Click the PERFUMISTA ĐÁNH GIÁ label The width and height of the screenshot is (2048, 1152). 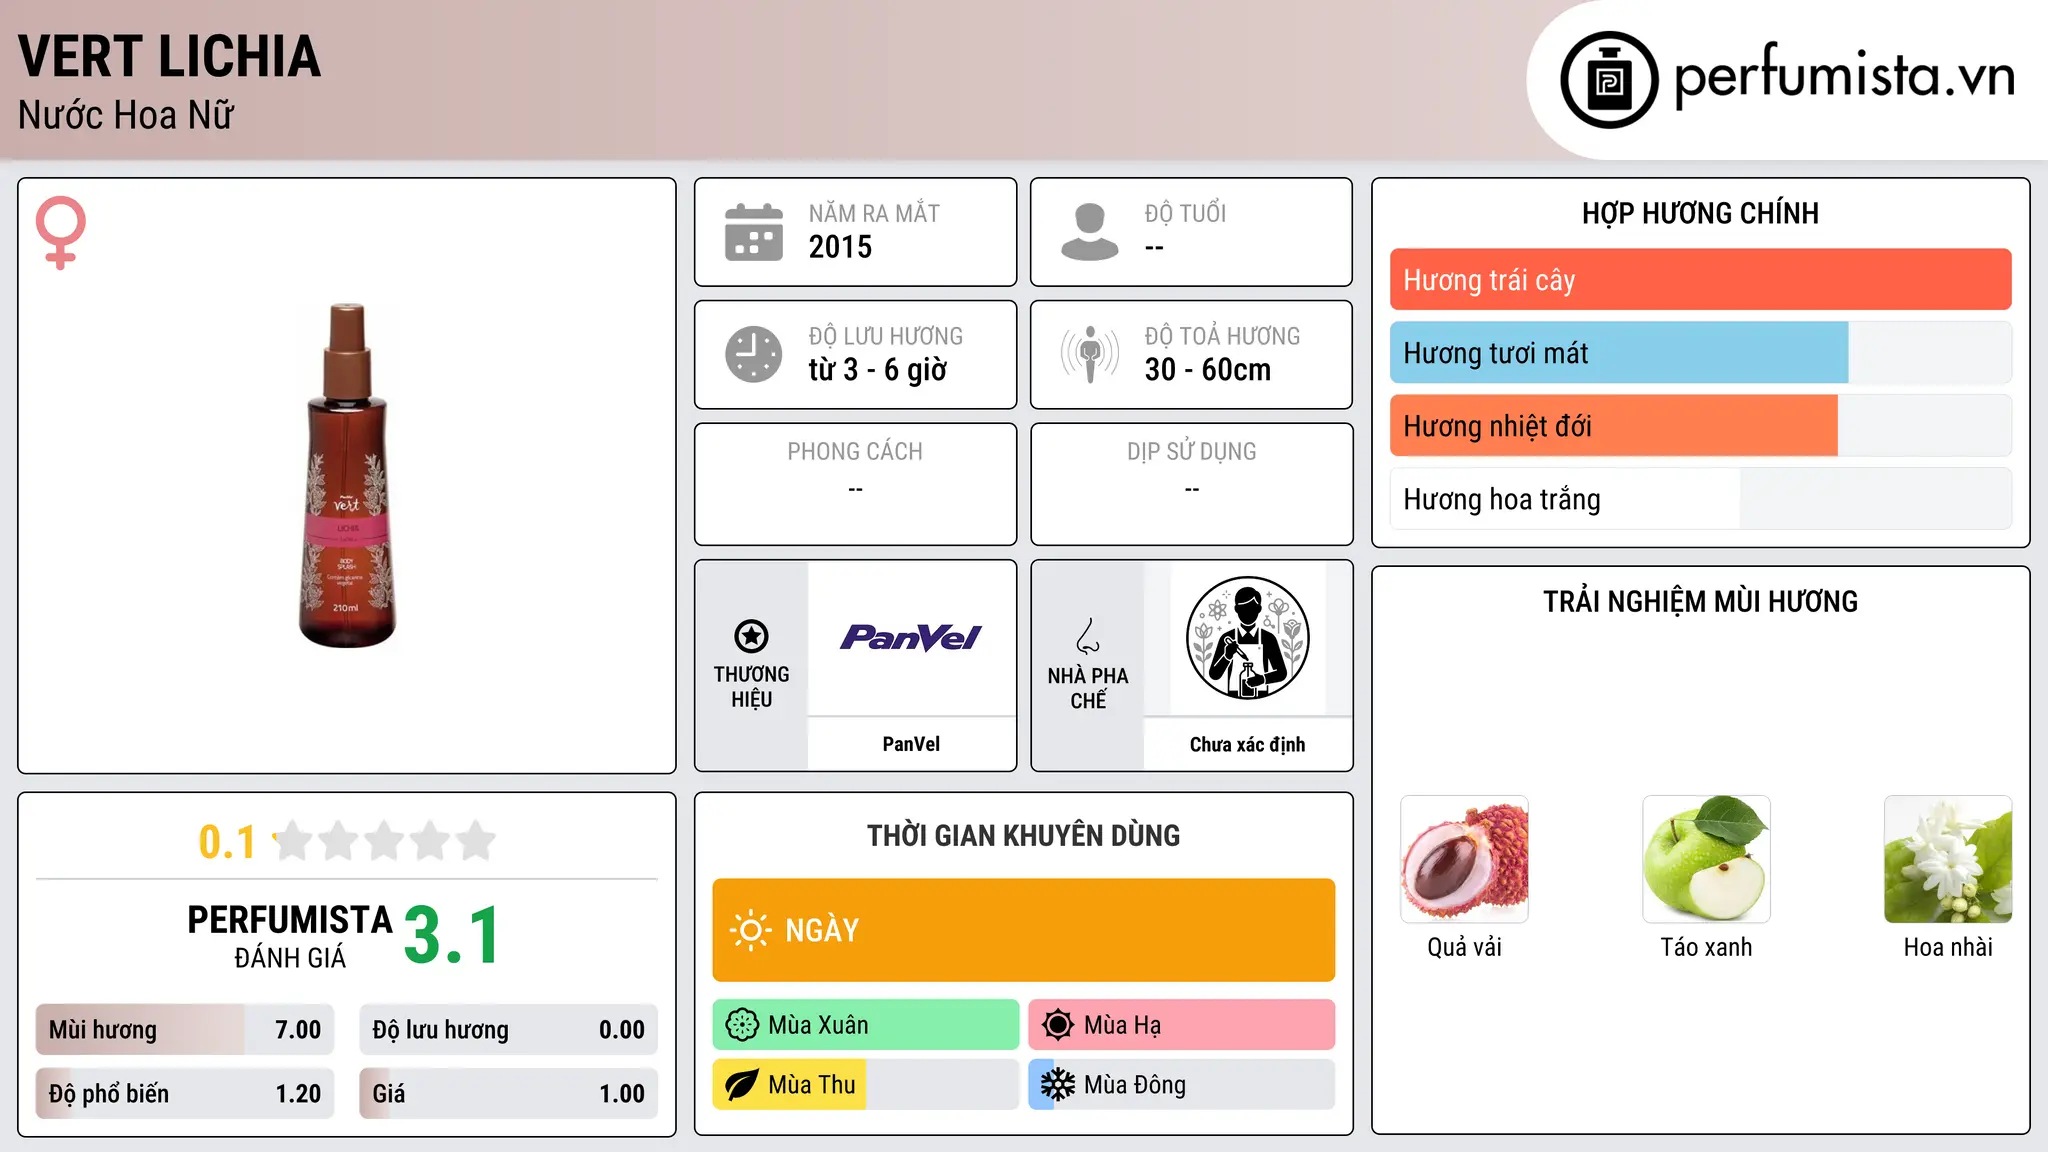[x=290, y=937]
